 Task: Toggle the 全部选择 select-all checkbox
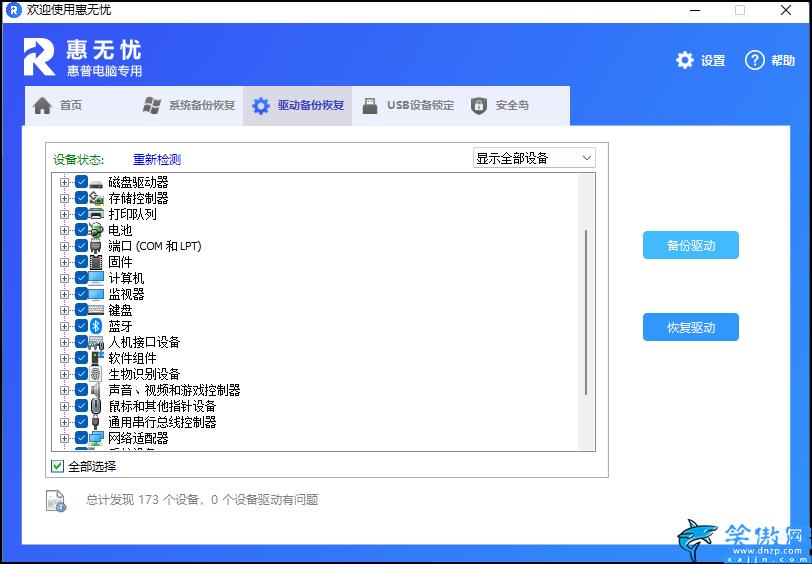click(57, 467)
